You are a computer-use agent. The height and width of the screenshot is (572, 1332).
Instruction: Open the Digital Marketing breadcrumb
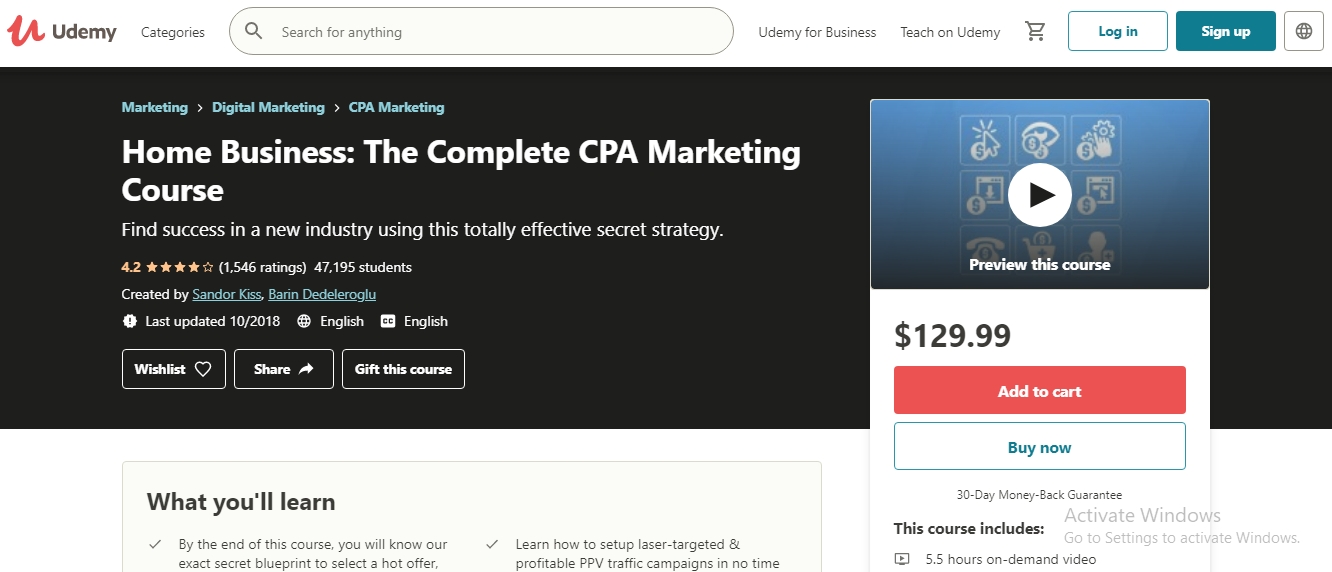click(268, 107)
